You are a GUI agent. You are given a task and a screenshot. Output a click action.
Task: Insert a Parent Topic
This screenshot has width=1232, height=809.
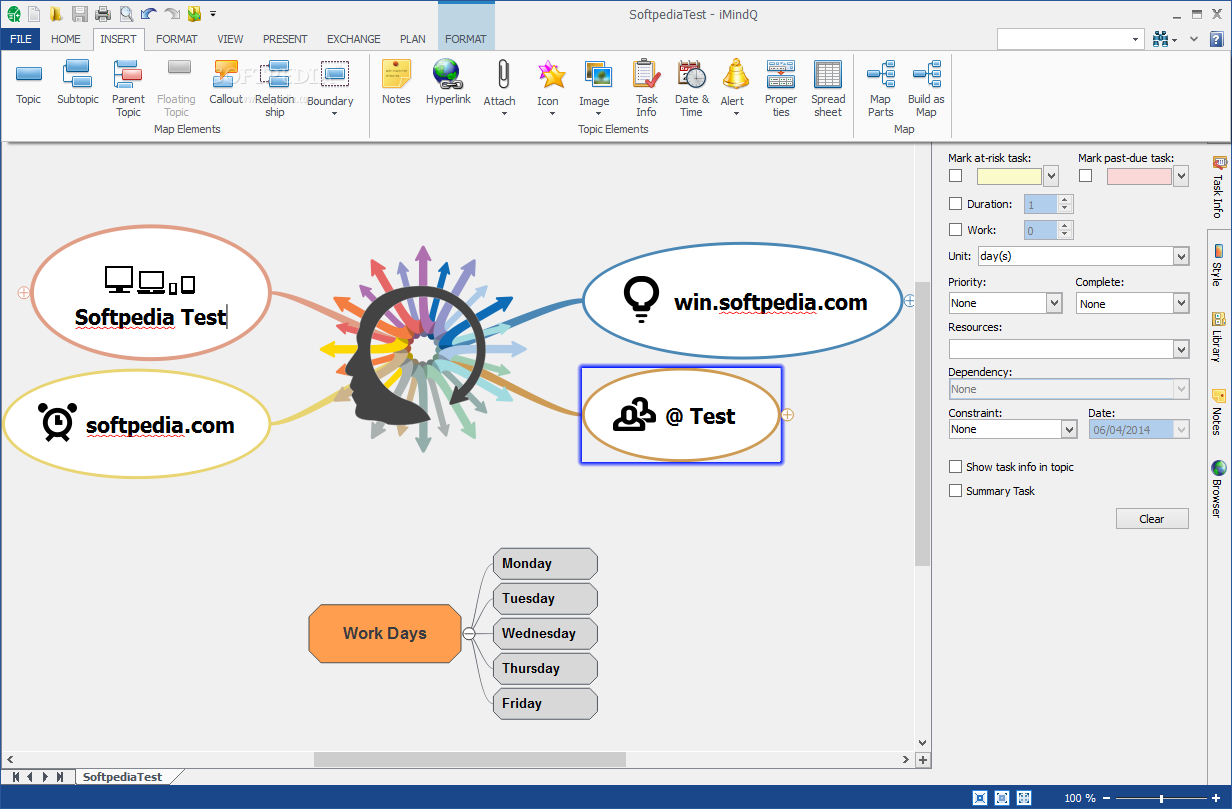click(128, 88)
